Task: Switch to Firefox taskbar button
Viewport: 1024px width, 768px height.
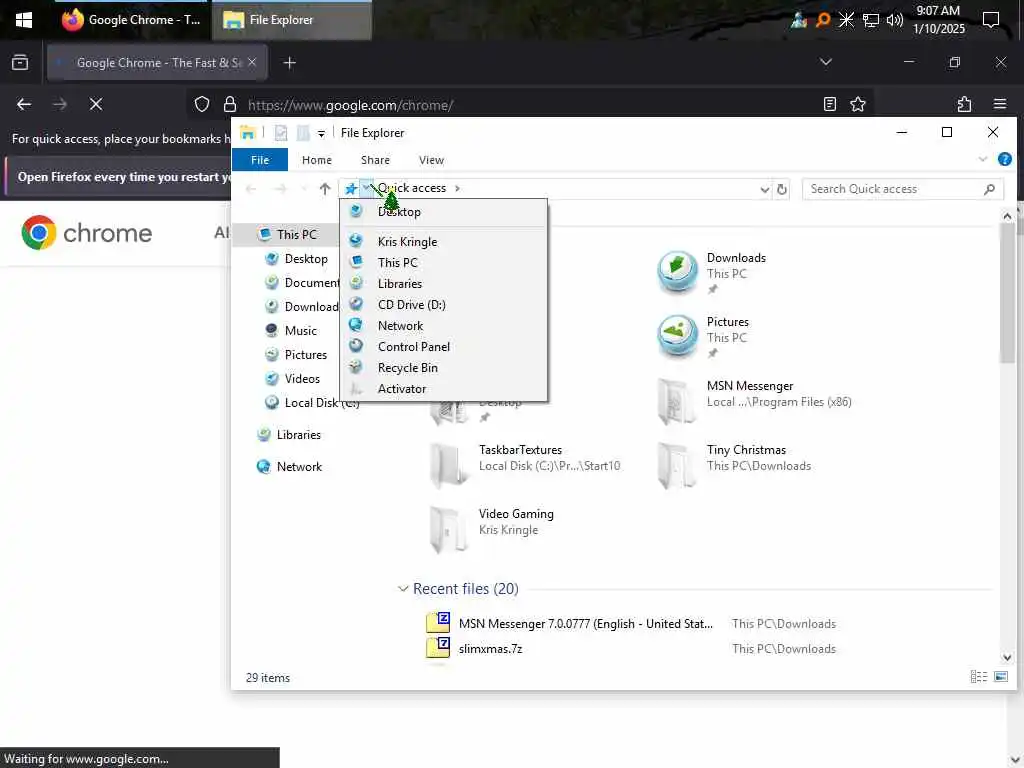Action: tap(131, 20)
